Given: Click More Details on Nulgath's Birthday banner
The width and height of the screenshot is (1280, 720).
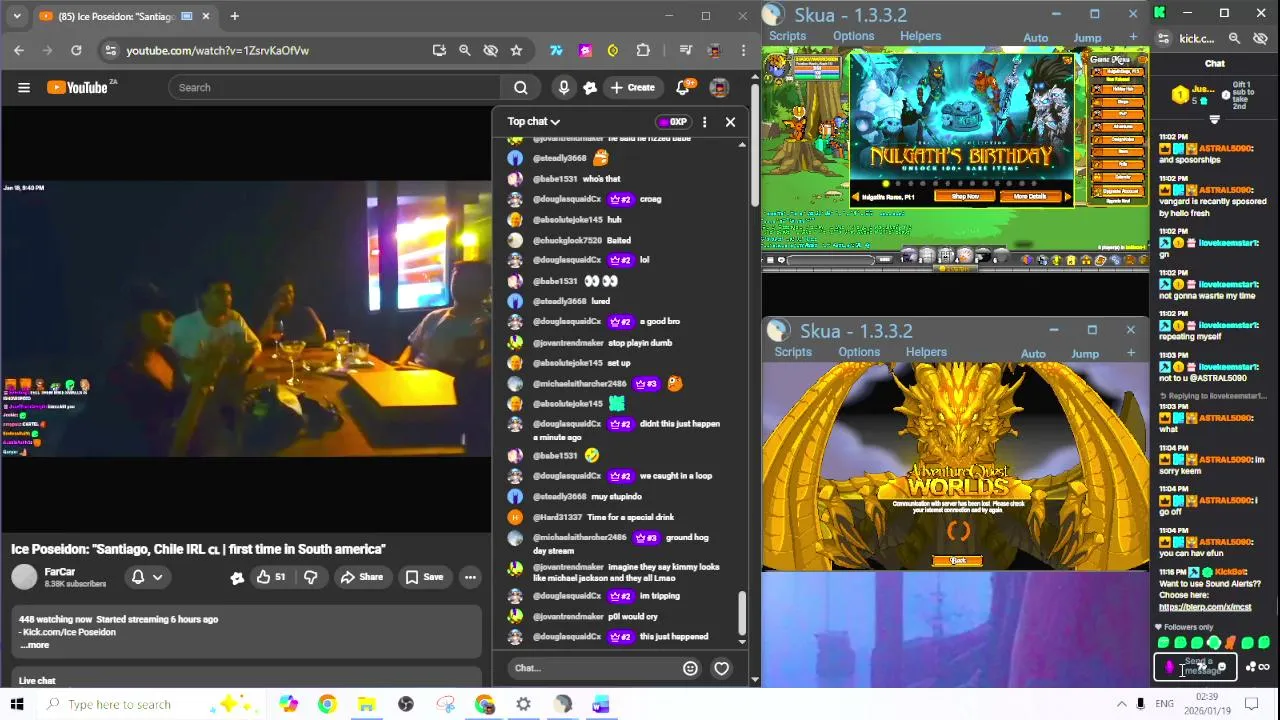Looking at the screenshot, I should click(1029, 197).
